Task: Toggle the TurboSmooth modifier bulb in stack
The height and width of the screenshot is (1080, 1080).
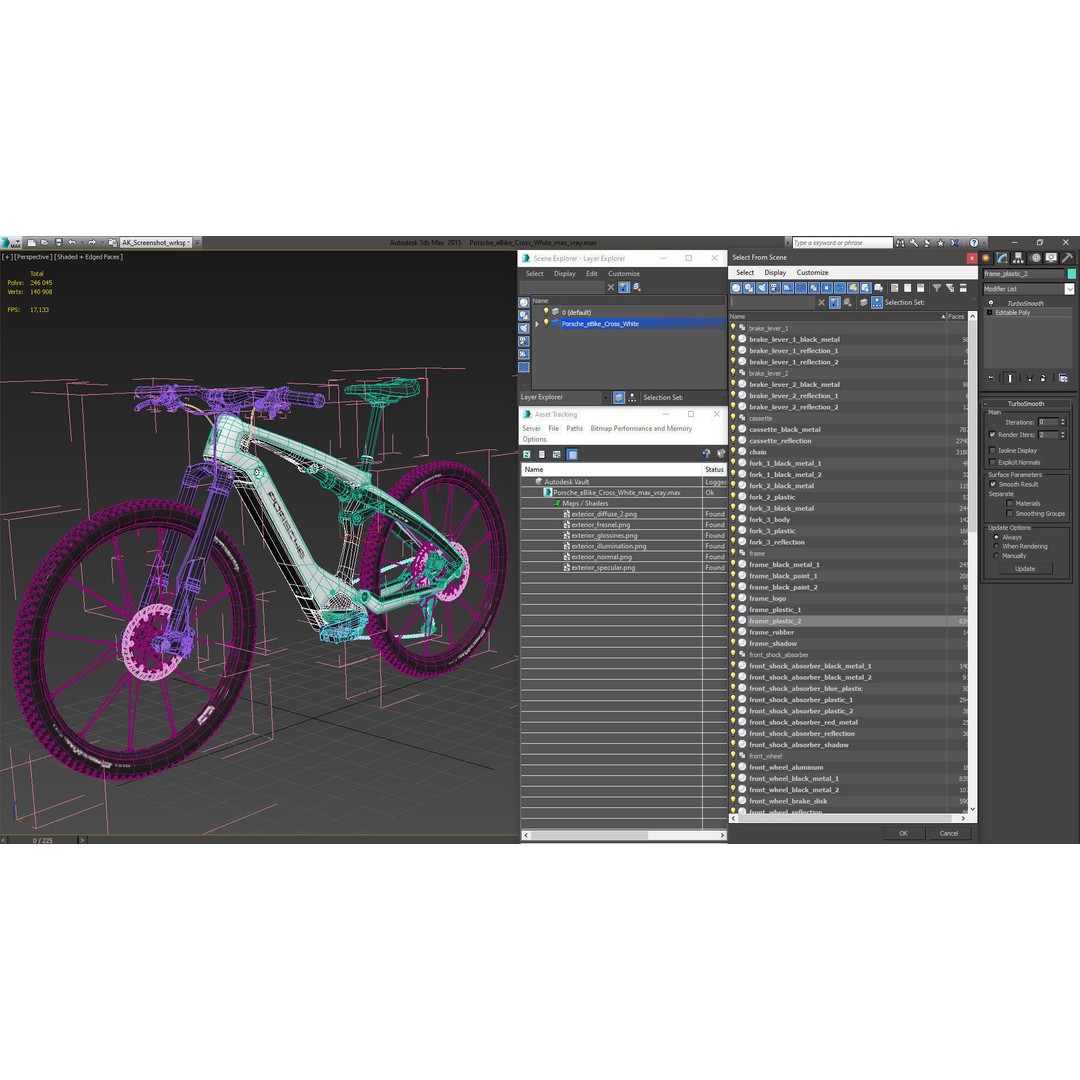Action: (x=991, y=303)
